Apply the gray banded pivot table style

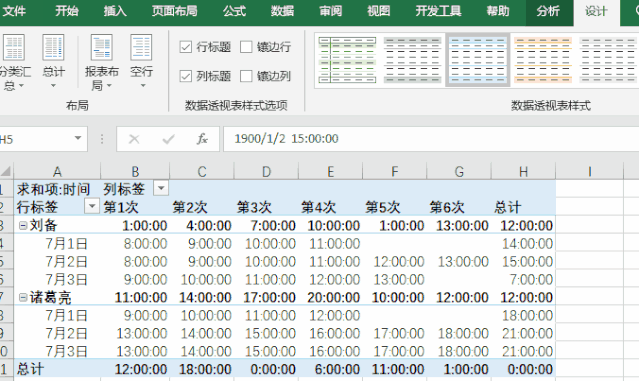[412, 59]
